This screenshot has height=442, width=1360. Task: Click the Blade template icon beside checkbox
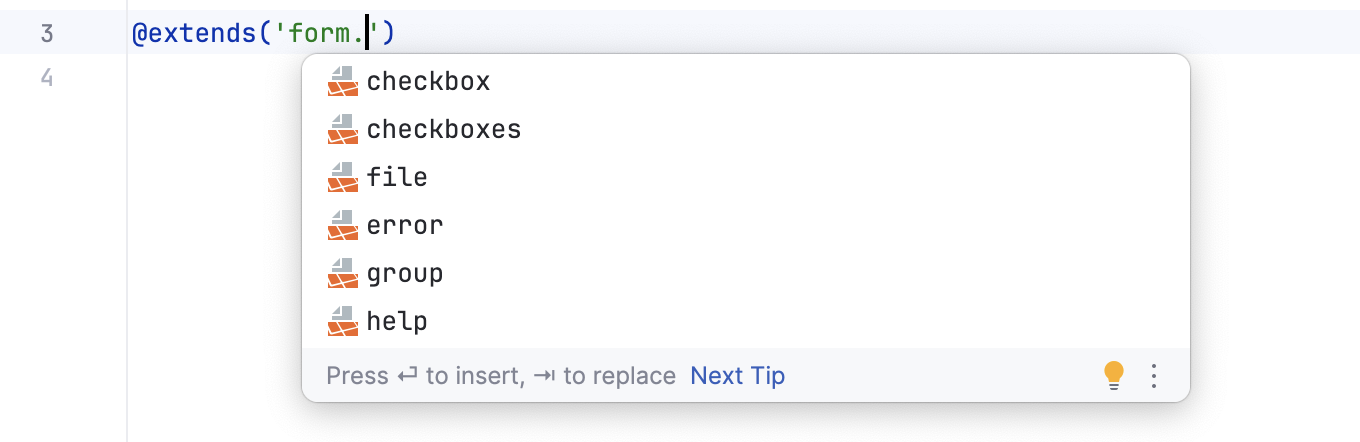point(342,81)
